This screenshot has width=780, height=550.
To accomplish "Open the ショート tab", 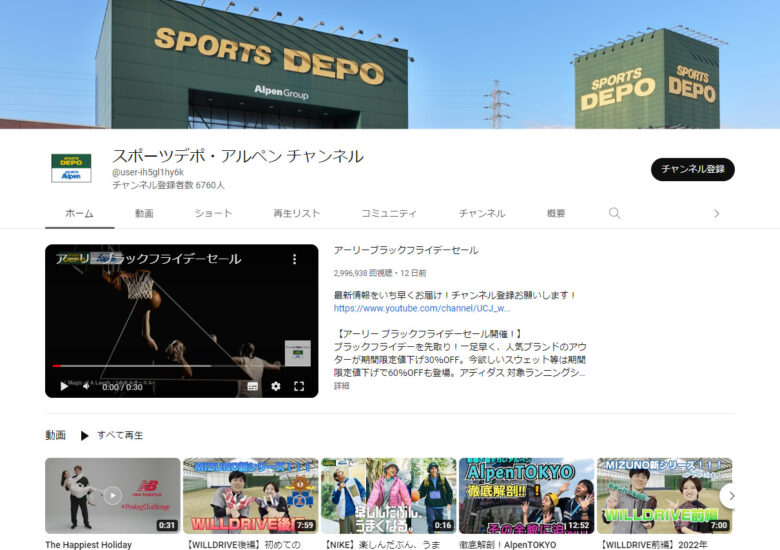I will pos(213,213).
